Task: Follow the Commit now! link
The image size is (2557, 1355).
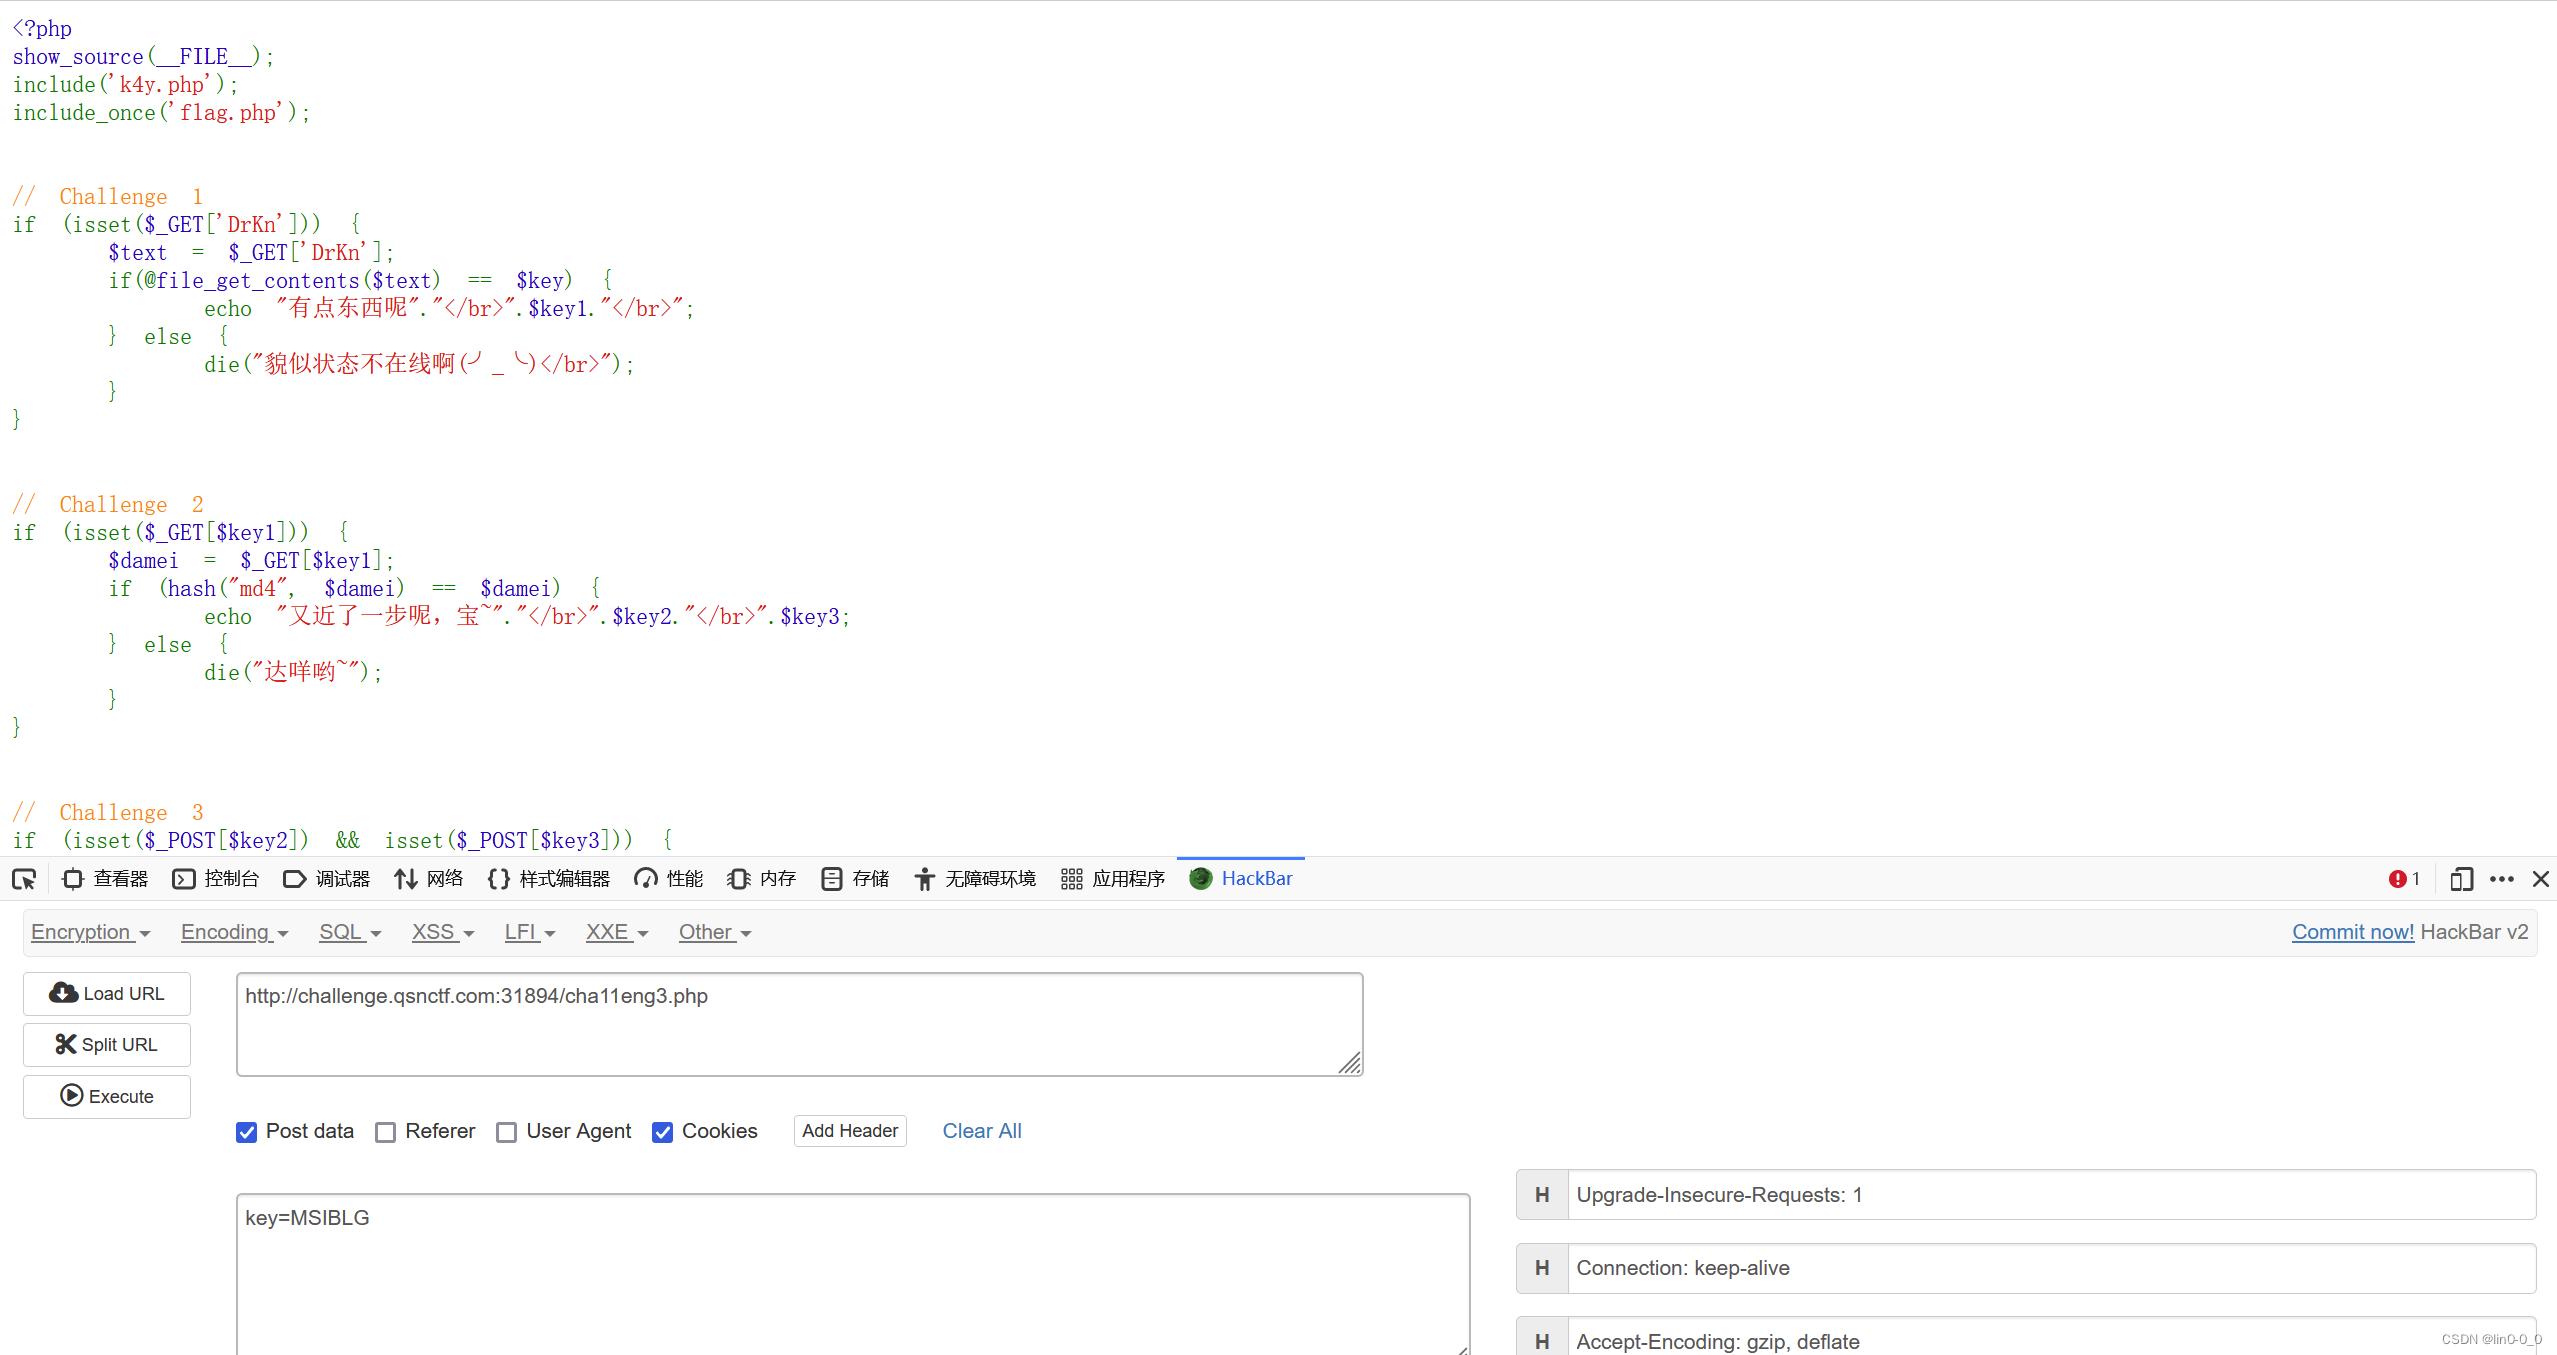Action: pos(2352,932)
